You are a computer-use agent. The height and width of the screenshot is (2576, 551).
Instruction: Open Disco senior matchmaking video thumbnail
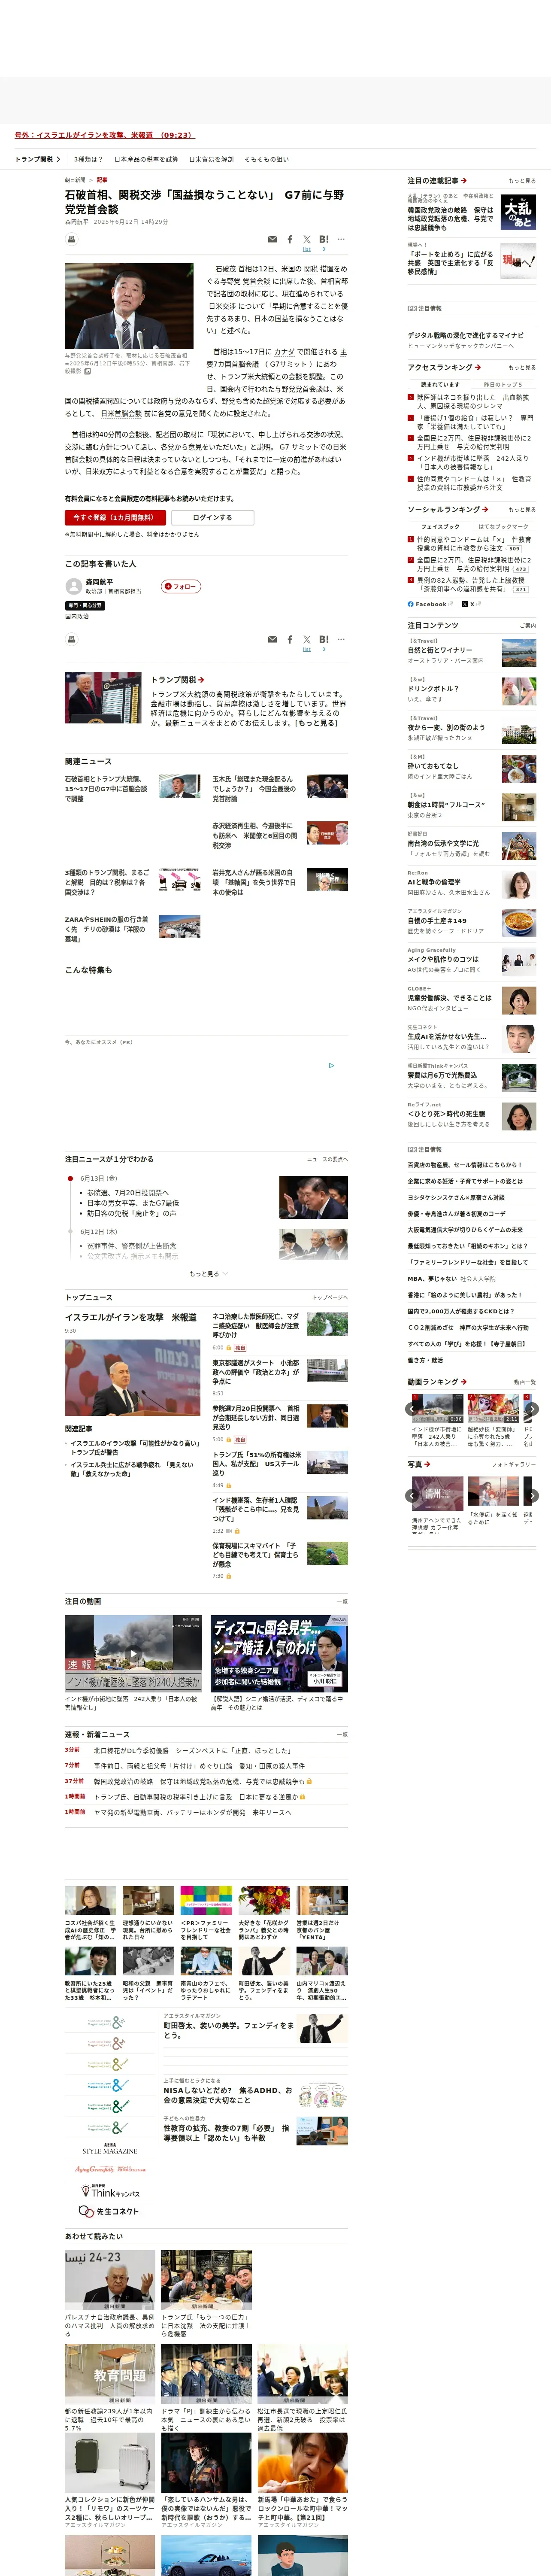pos(279,1652)
